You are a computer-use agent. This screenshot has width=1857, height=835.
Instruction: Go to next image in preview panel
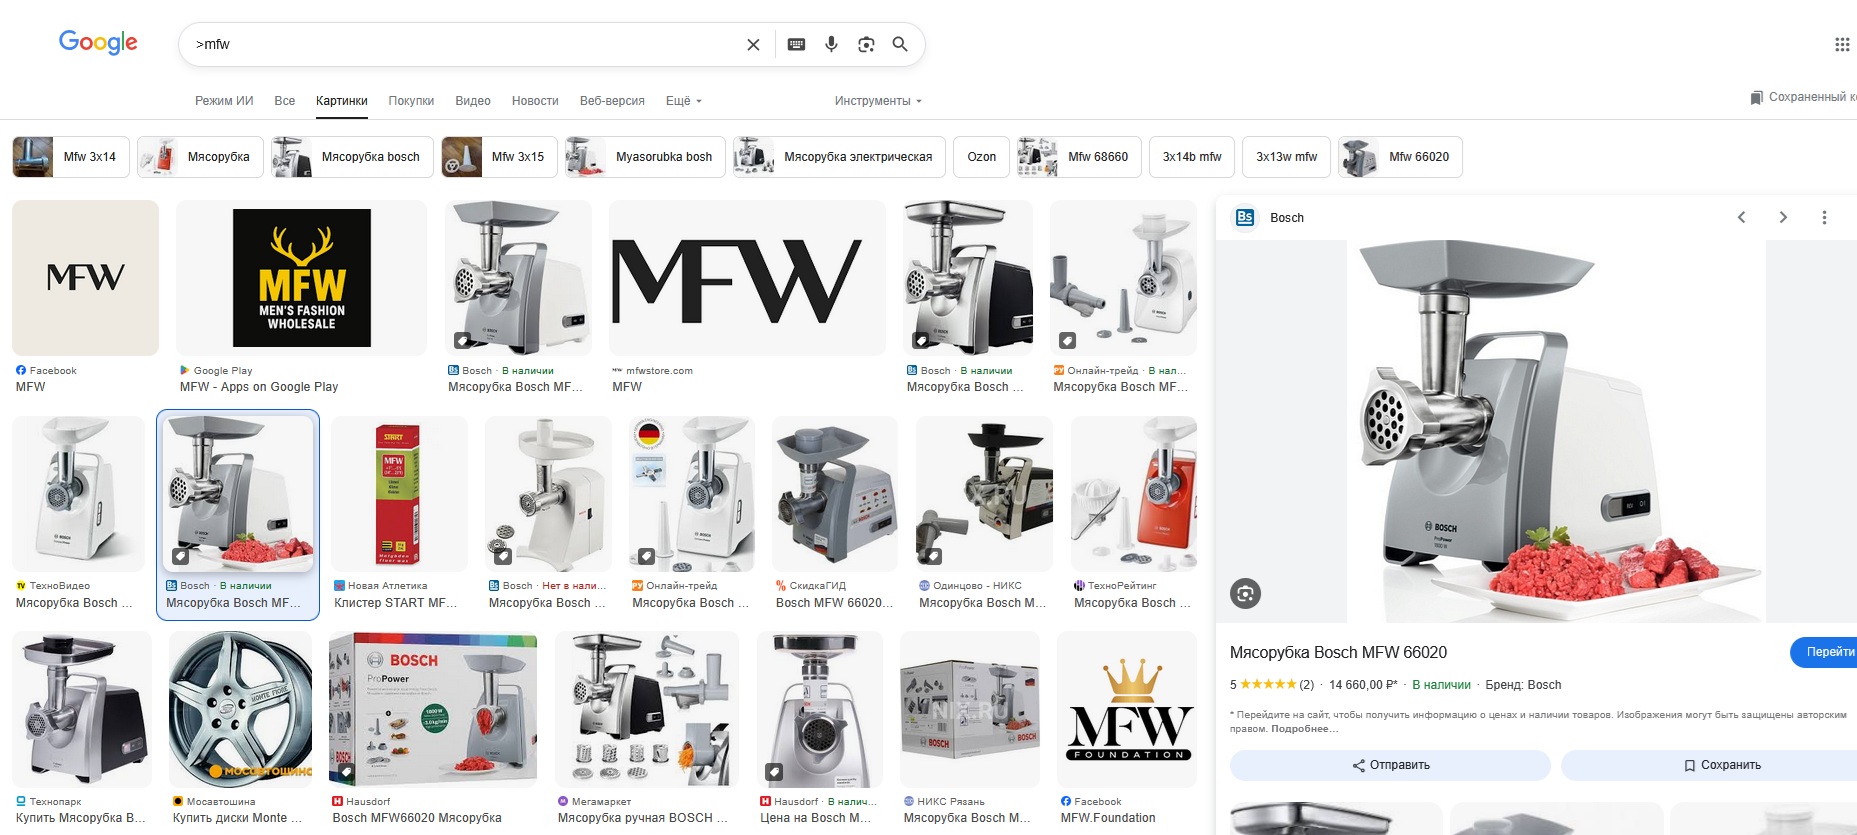tap(1783, 217)
